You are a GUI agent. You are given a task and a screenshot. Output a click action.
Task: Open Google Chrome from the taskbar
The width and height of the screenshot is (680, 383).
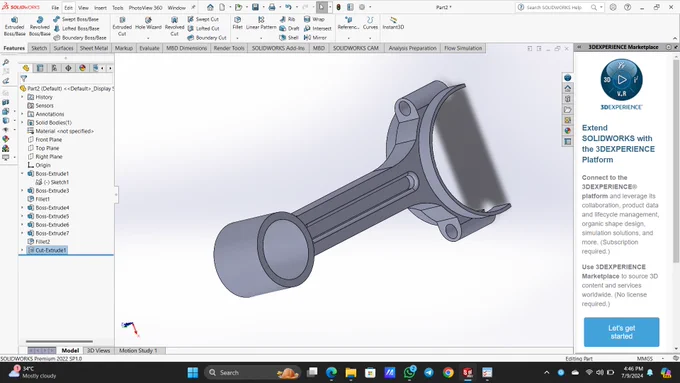448,372
